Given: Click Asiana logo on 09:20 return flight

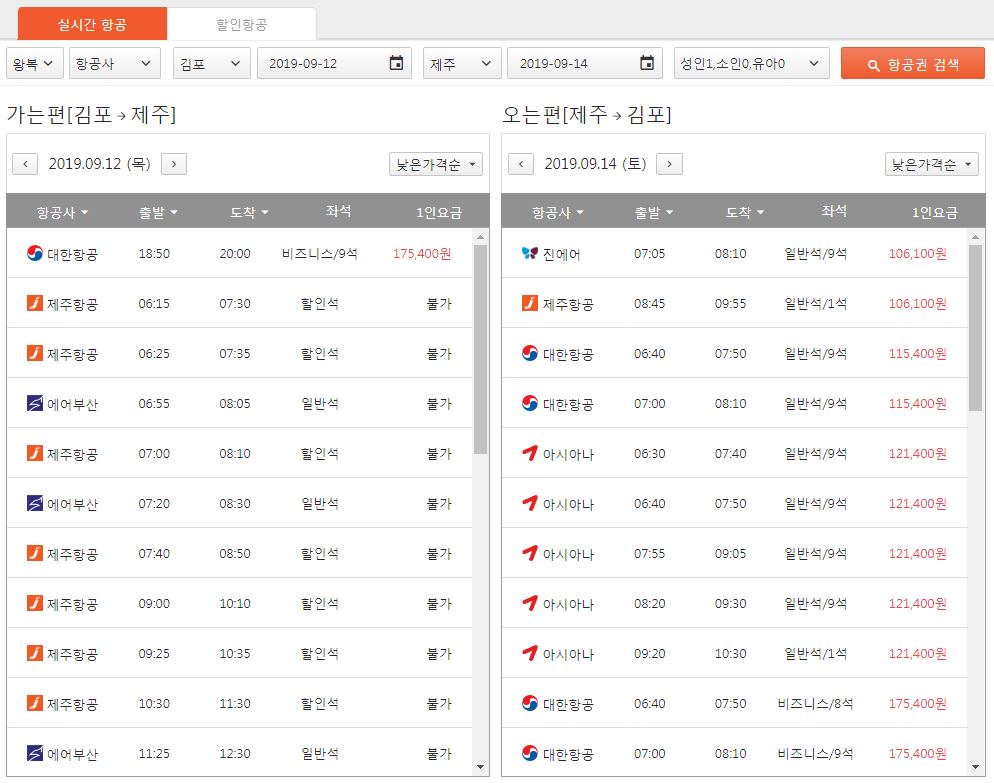Looking at the screenshot, I should point(530,653).
